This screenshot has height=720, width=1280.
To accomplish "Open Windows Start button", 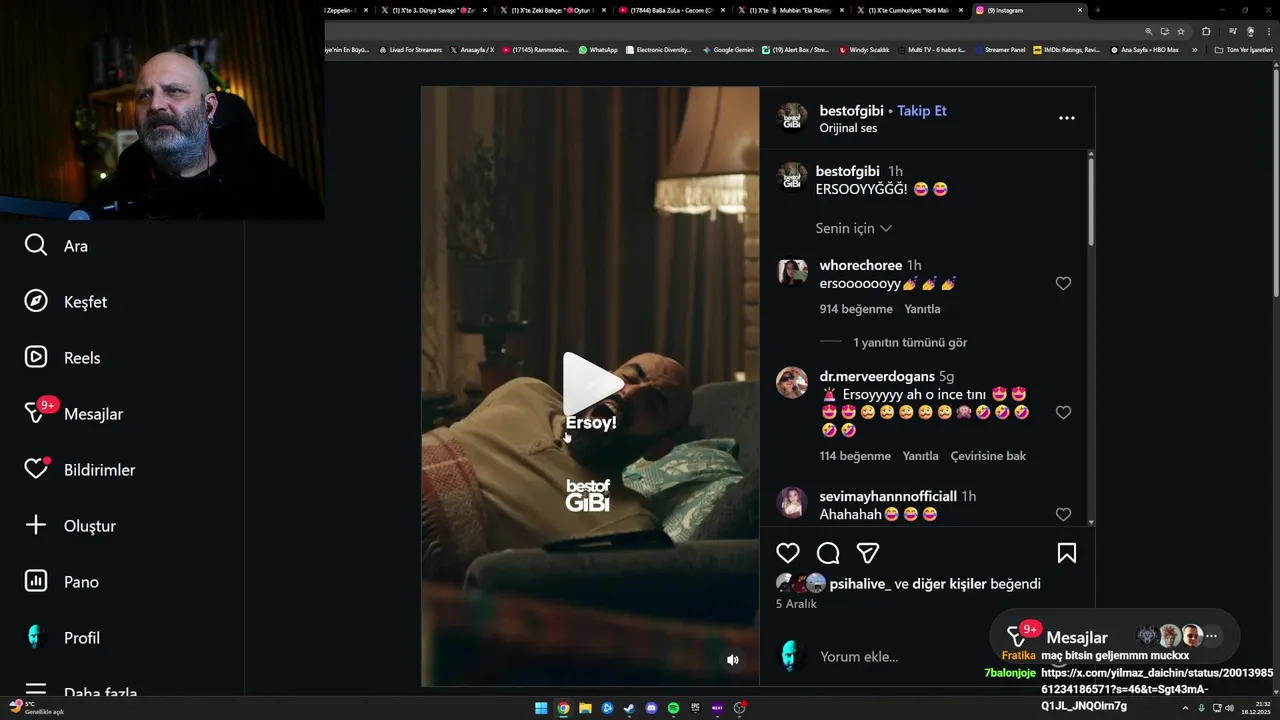I will (x=541, y=708).
